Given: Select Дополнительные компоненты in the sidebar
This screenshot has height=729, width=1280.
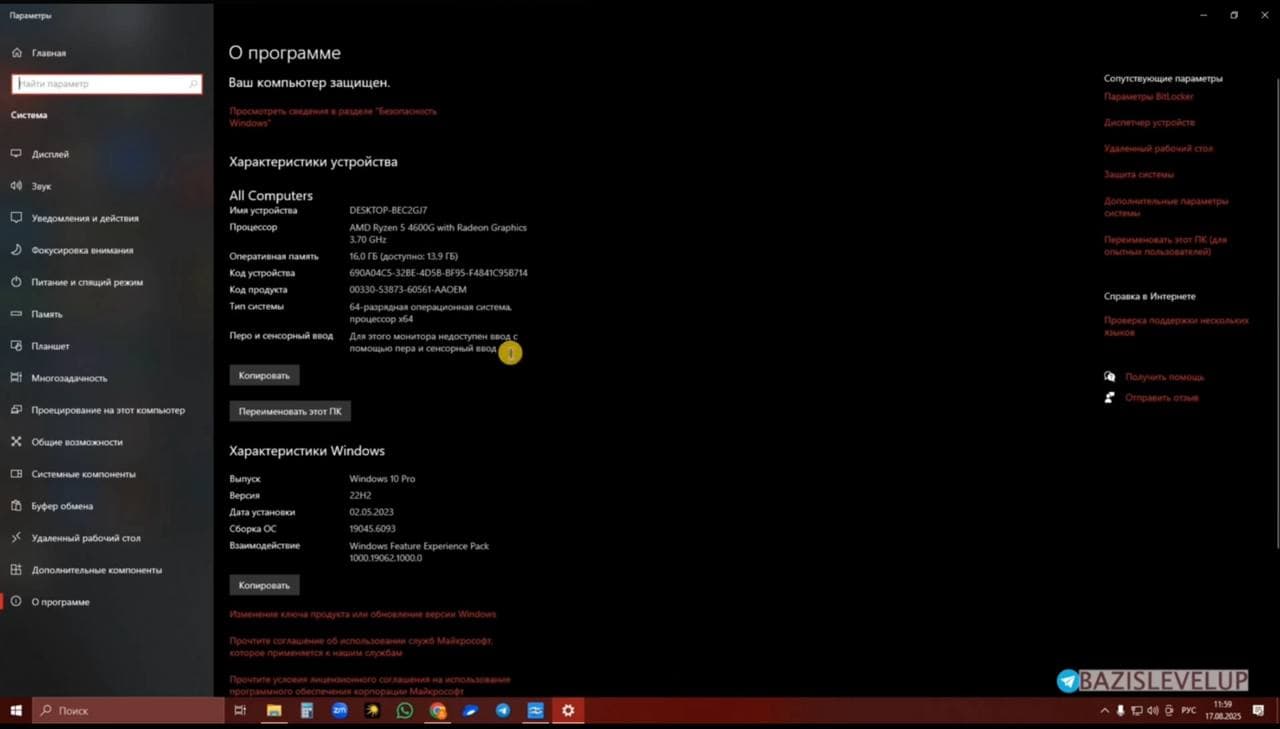Looking at the screenshot, I should point(86,570).
